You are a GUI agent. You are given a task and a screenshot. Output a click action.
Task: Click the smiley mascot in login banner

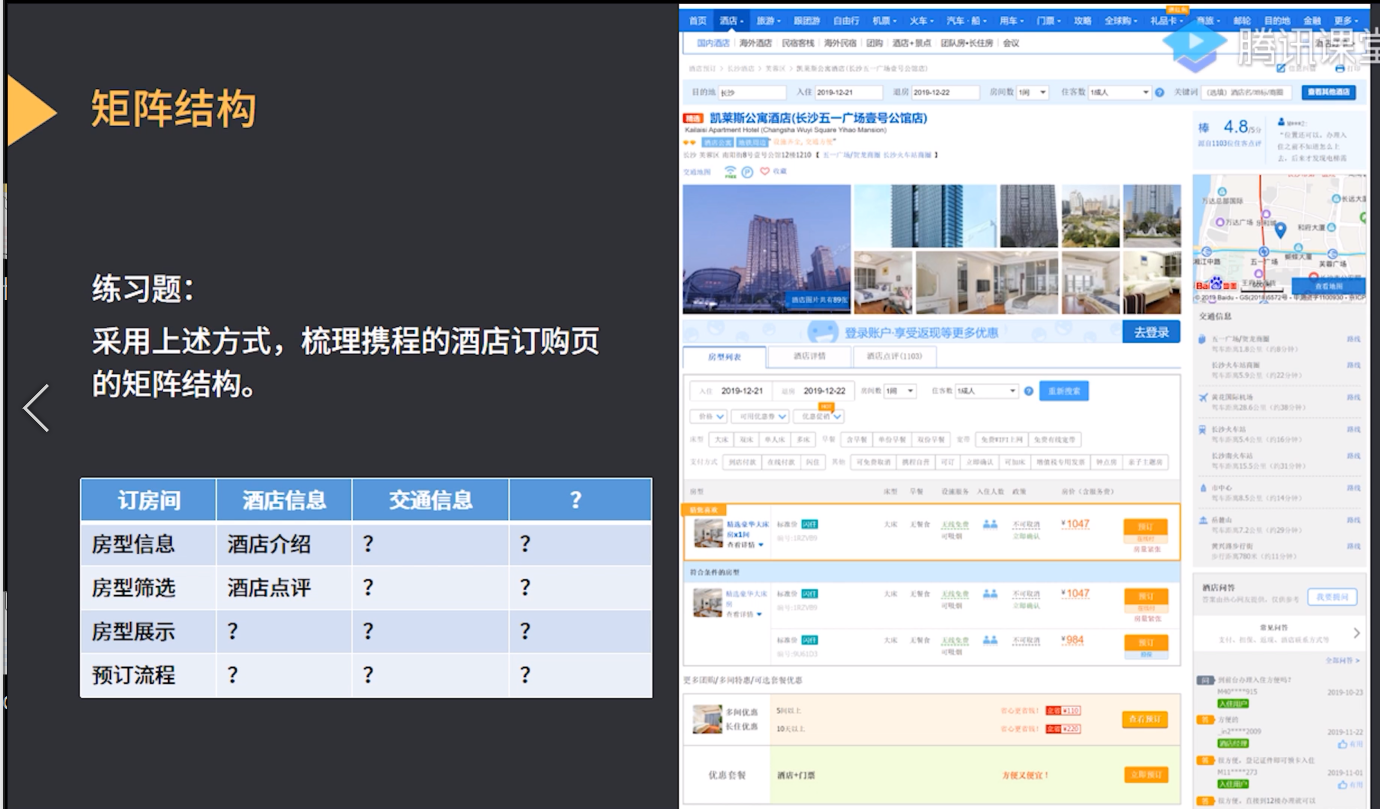pyautogui.click(x=821, y=332)
